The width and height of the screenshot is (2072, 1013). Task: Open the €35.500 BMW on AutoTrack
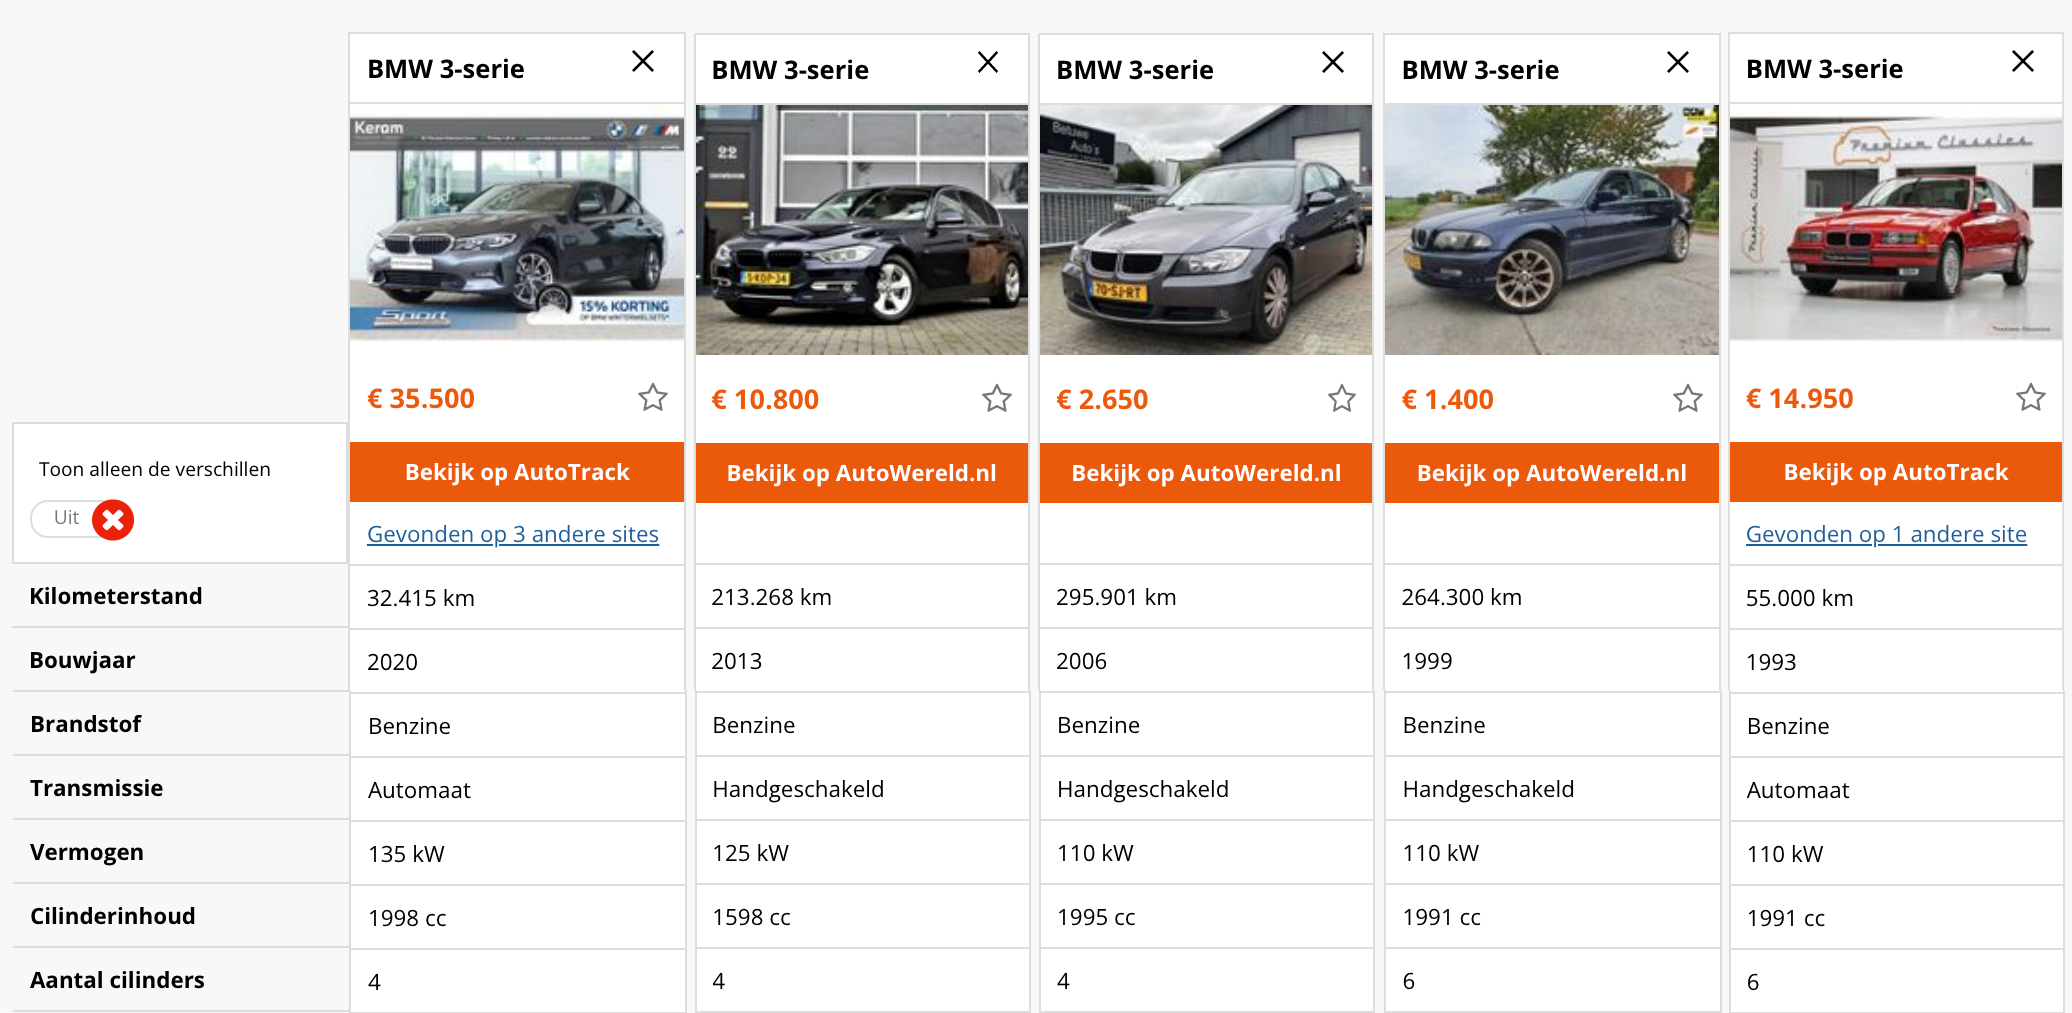(x=517, y=472)
